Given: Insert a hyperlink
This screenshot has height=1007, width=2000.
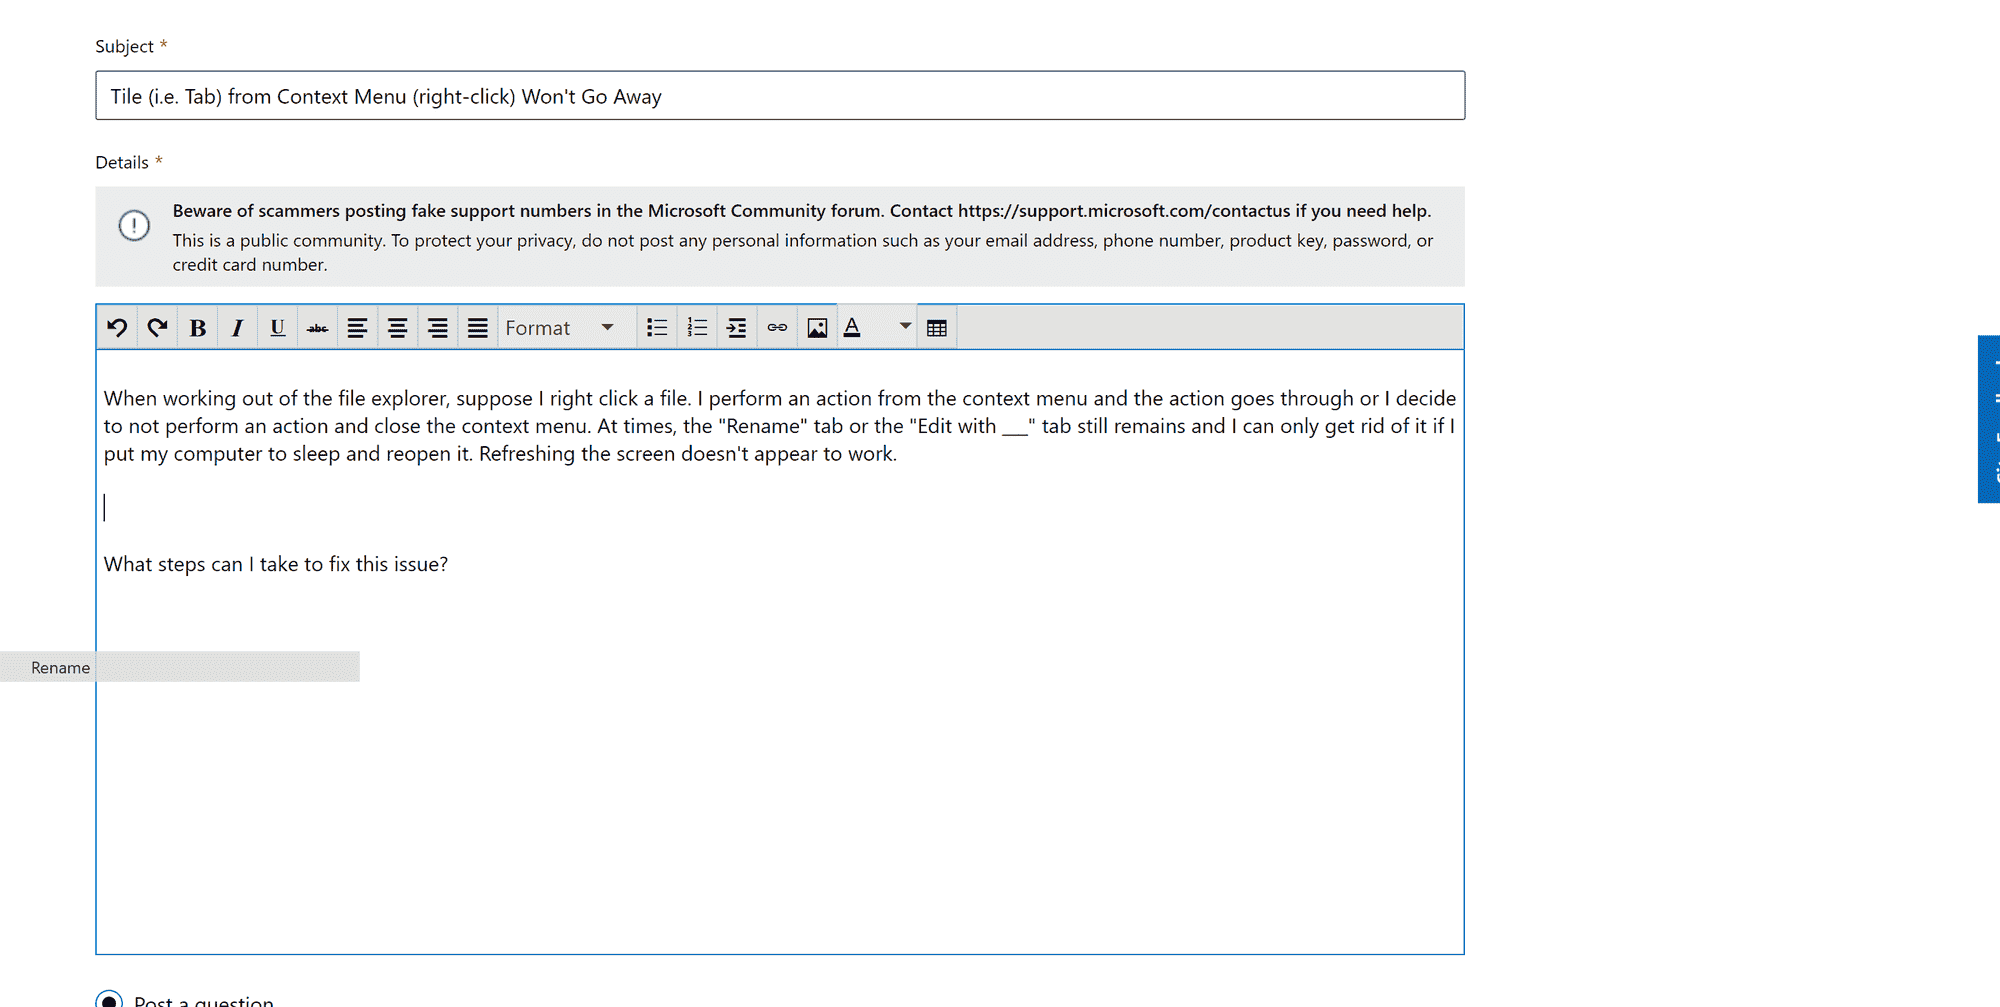Looking at the screenshot, I should pos(777,328).
